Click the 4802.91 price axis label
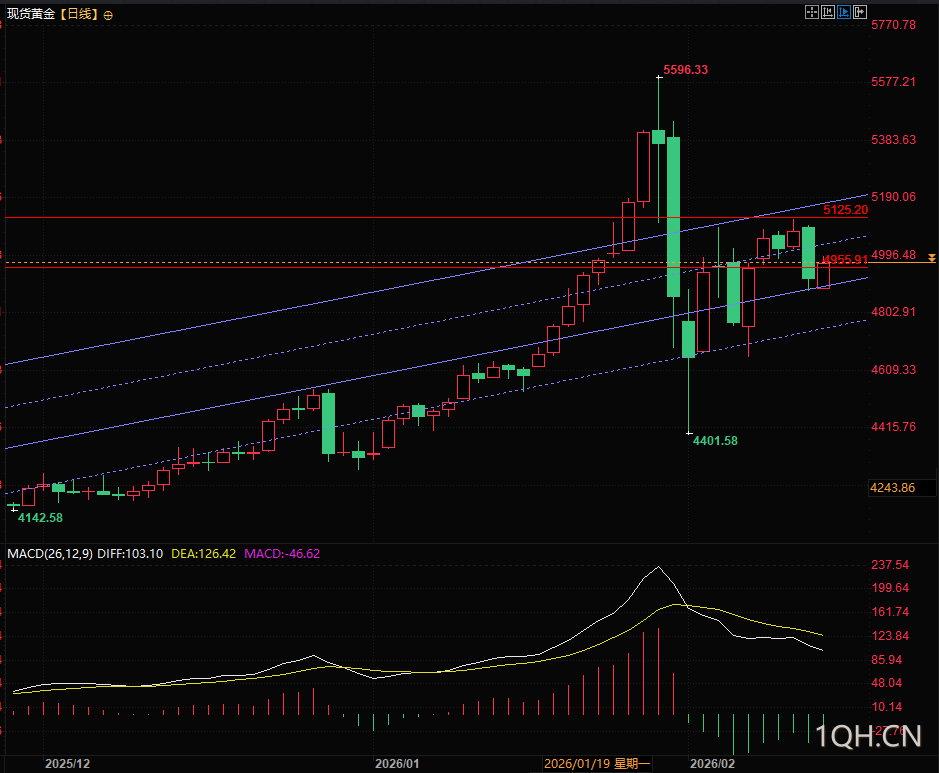Image resolution: width=939 pixels, height=773 pixels. coord(893,311)
